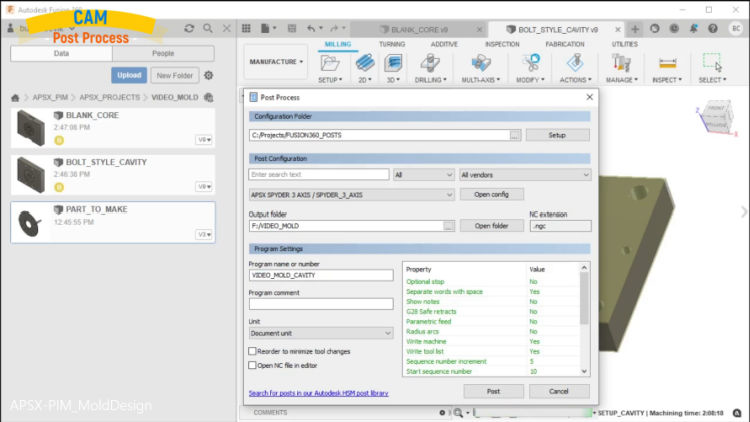750x422 pixels.
Task: Browse for configuration folder with ellipsis button
Action: pyautogui.click(x=514, y=135)
